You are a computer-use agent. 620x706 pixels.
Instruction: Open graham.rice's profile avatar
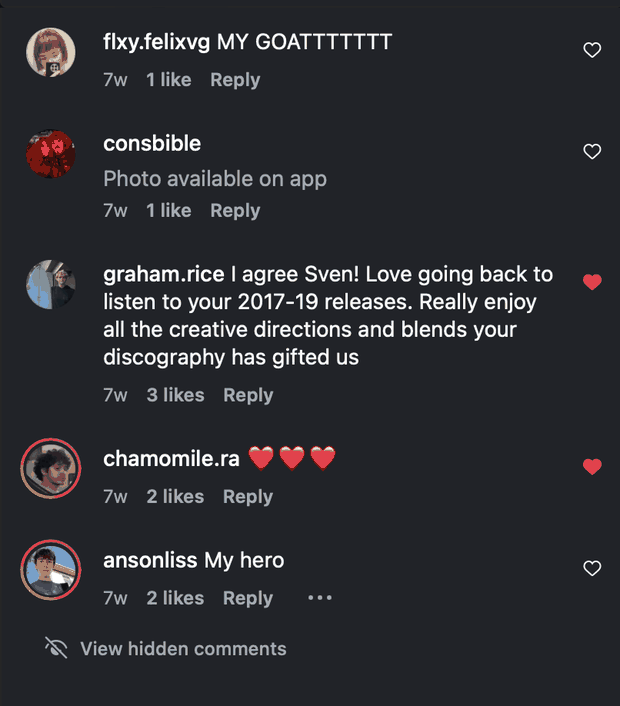pos(50,285)
